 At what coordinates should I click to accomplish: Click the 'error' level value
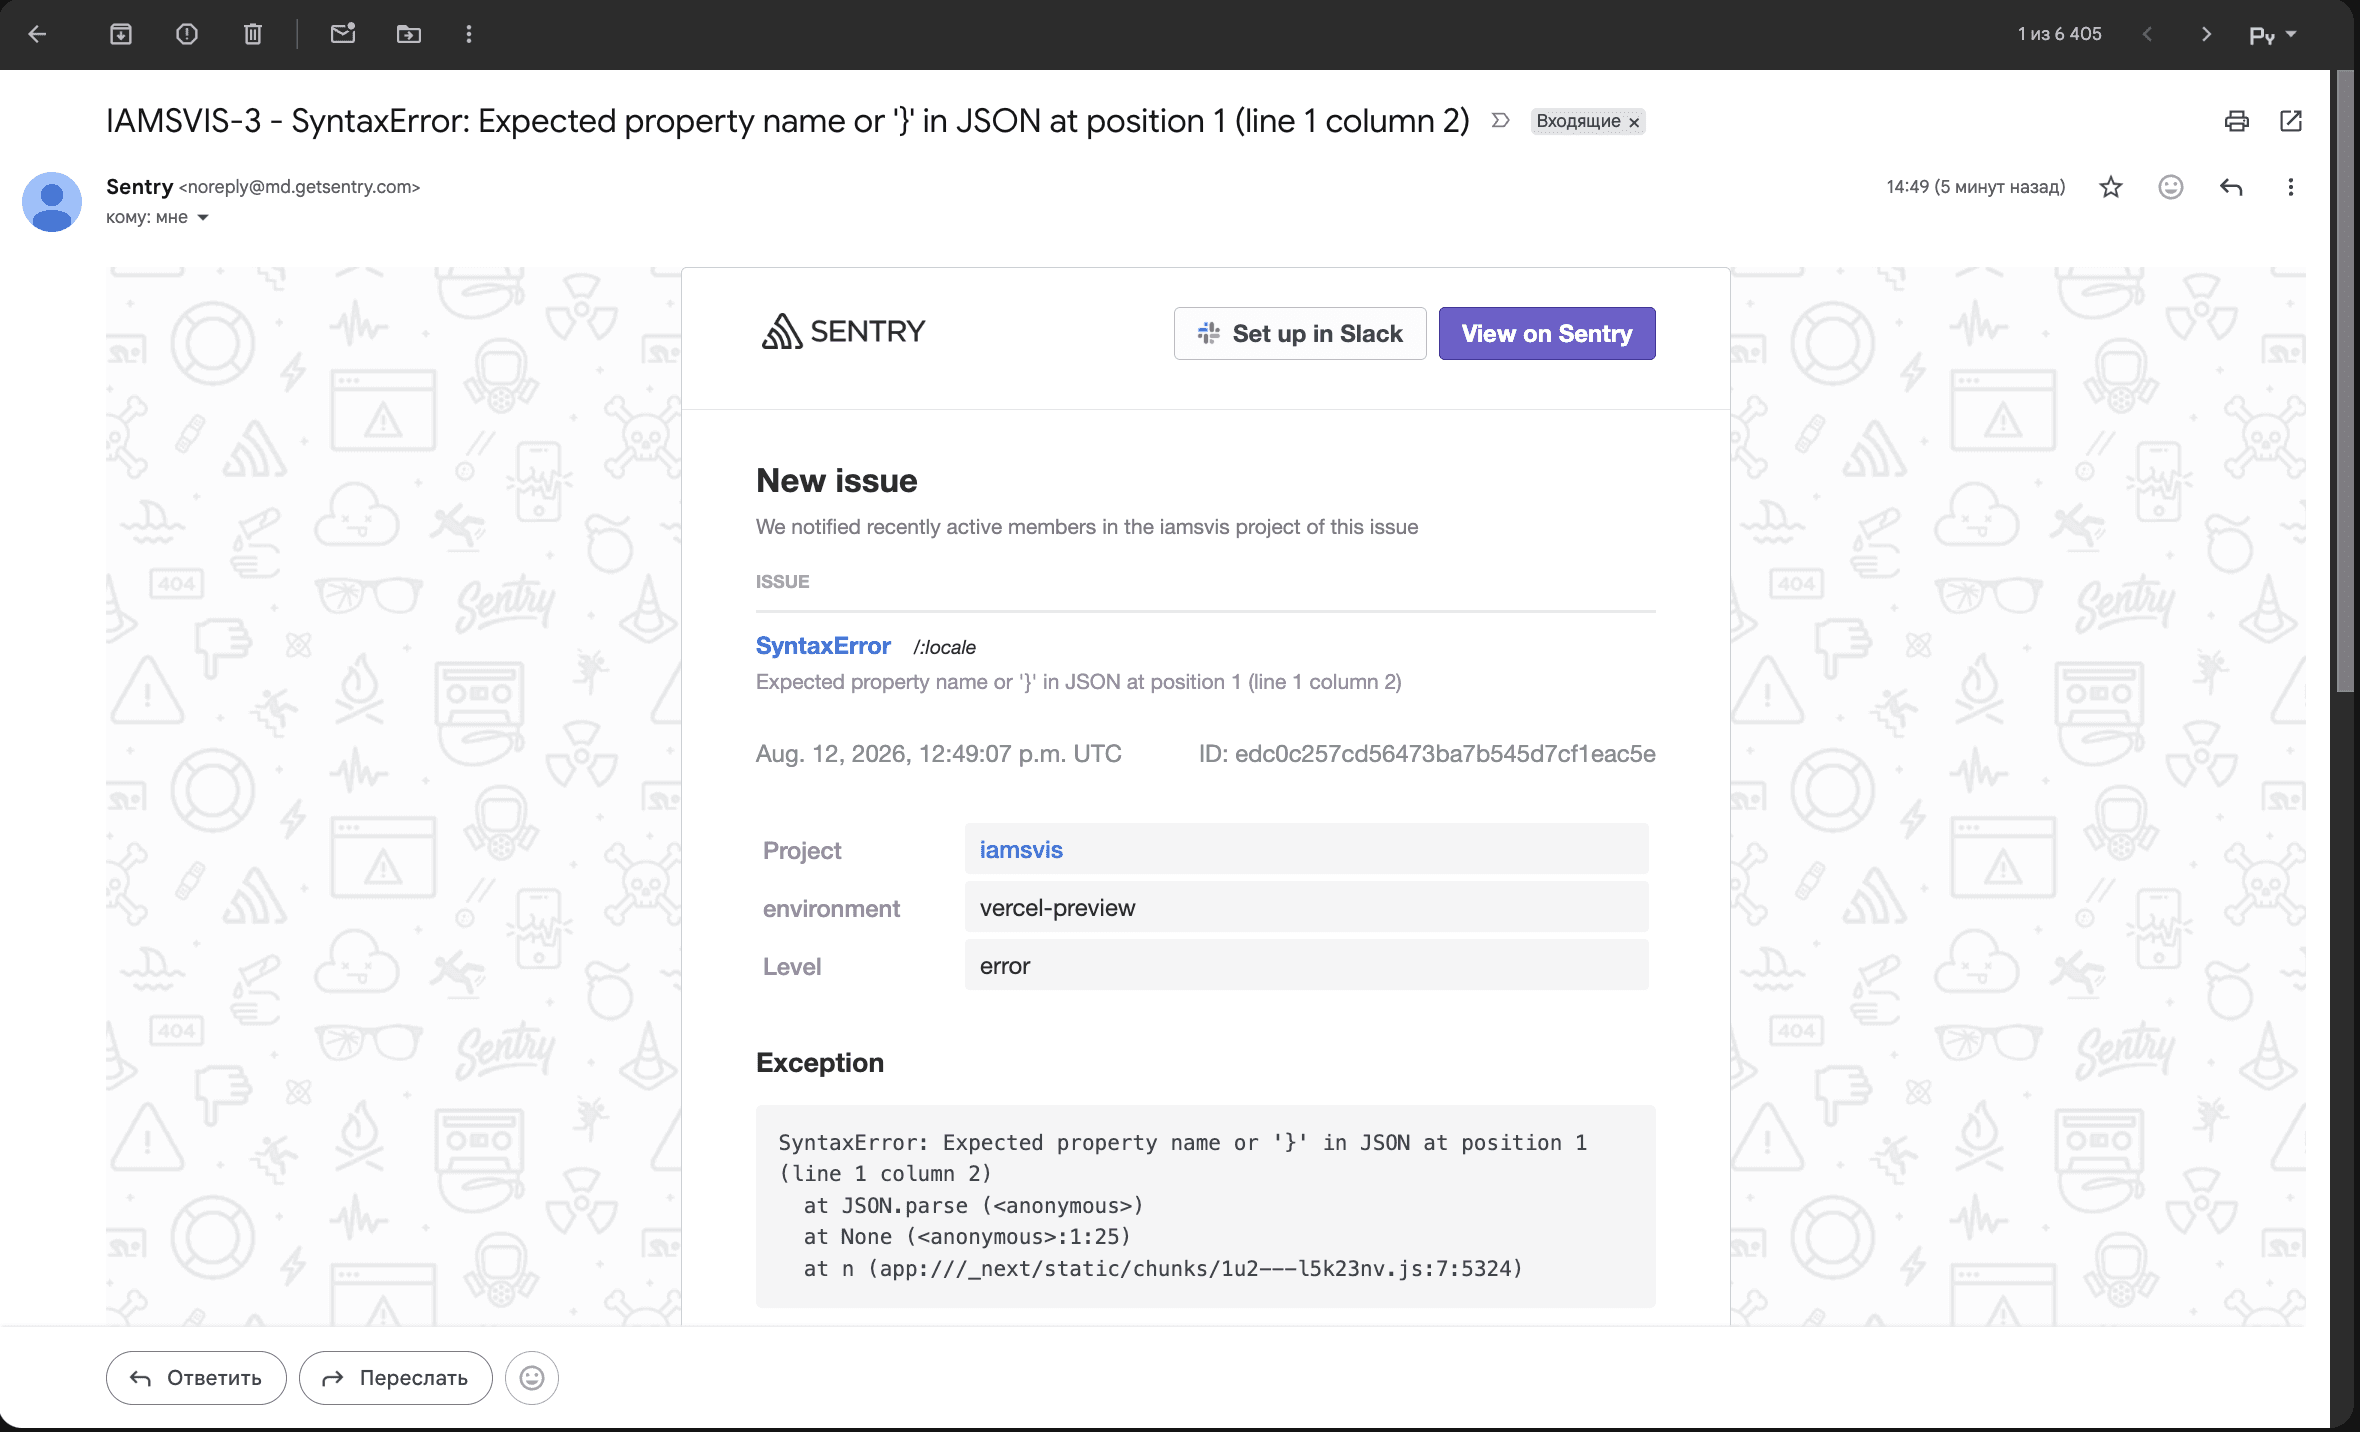click(1005, 966)
